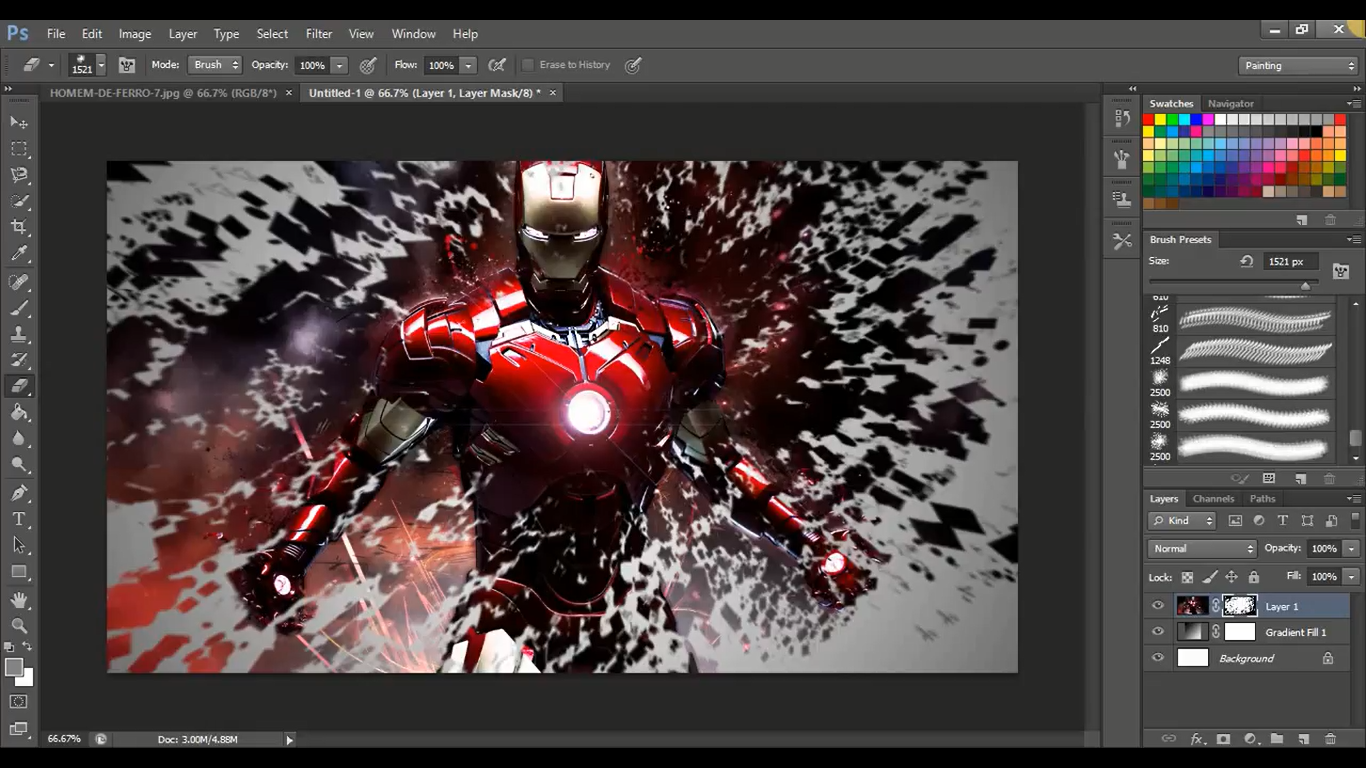Click the fx layer styles icon
This screenshot has height=768, width=1366.
coord(1198,738)
